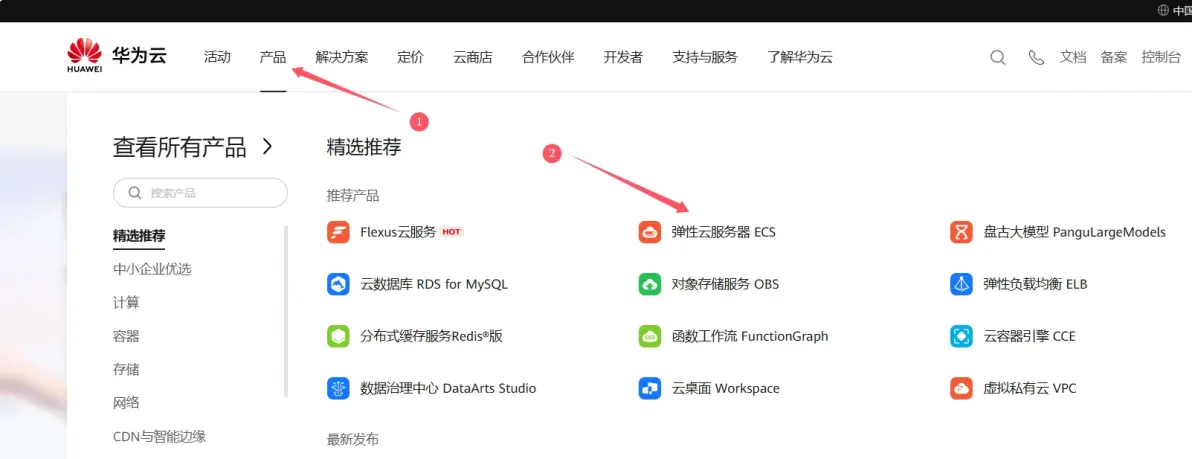Open the search magnifier icon in top bar
Image resolution: width=1192 pixels, height=459 pixels.
point(997,57)
